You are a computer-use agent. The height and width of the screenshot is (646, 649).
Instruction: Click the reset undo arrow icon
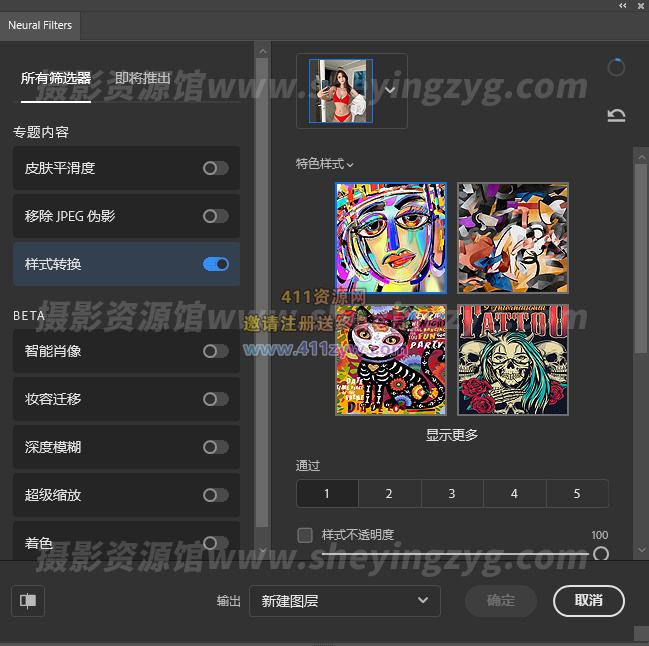tap(617, 116)
